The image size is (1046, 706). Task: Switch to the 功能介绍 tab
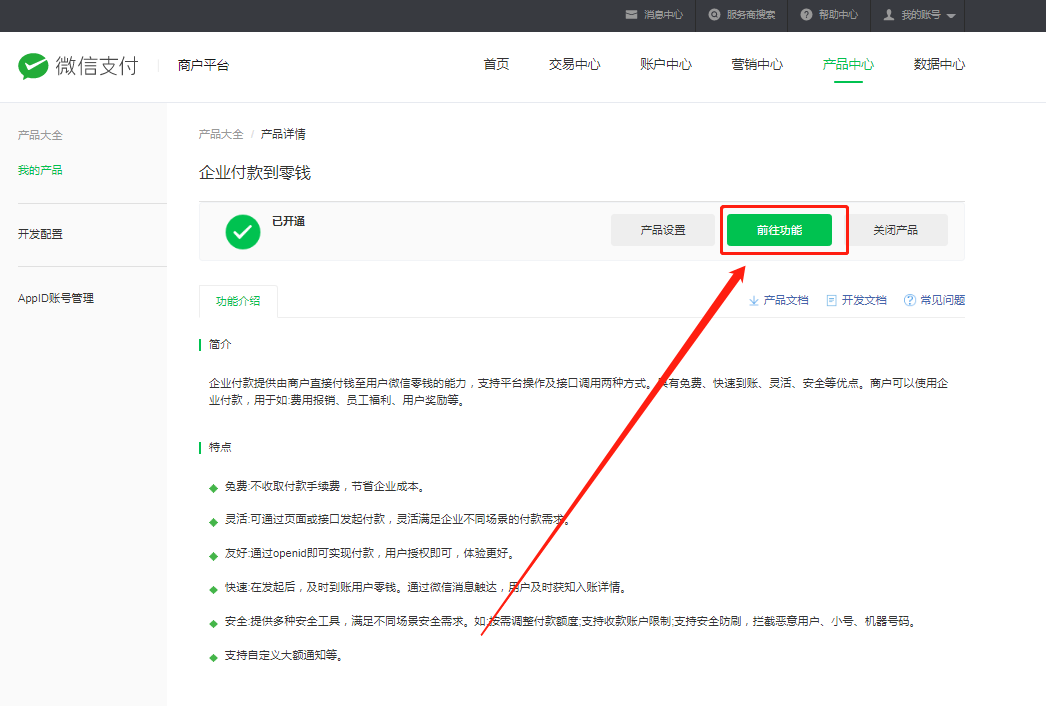point(238,301)
